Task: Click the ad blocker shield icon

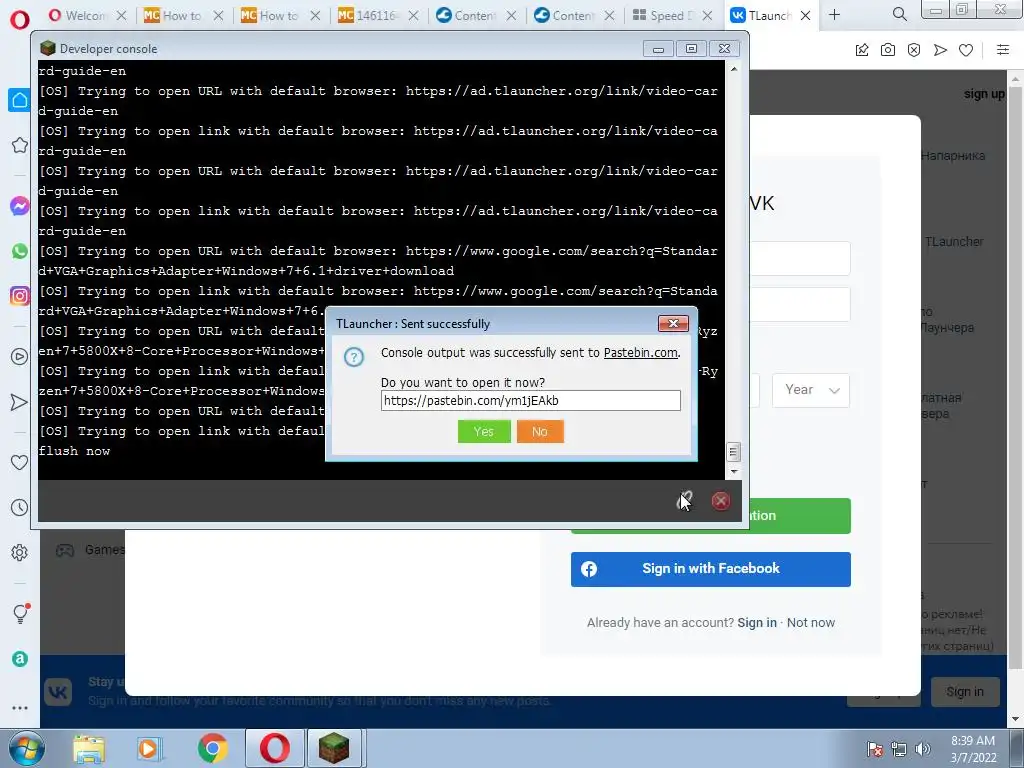Action: (x=914, y=50)
